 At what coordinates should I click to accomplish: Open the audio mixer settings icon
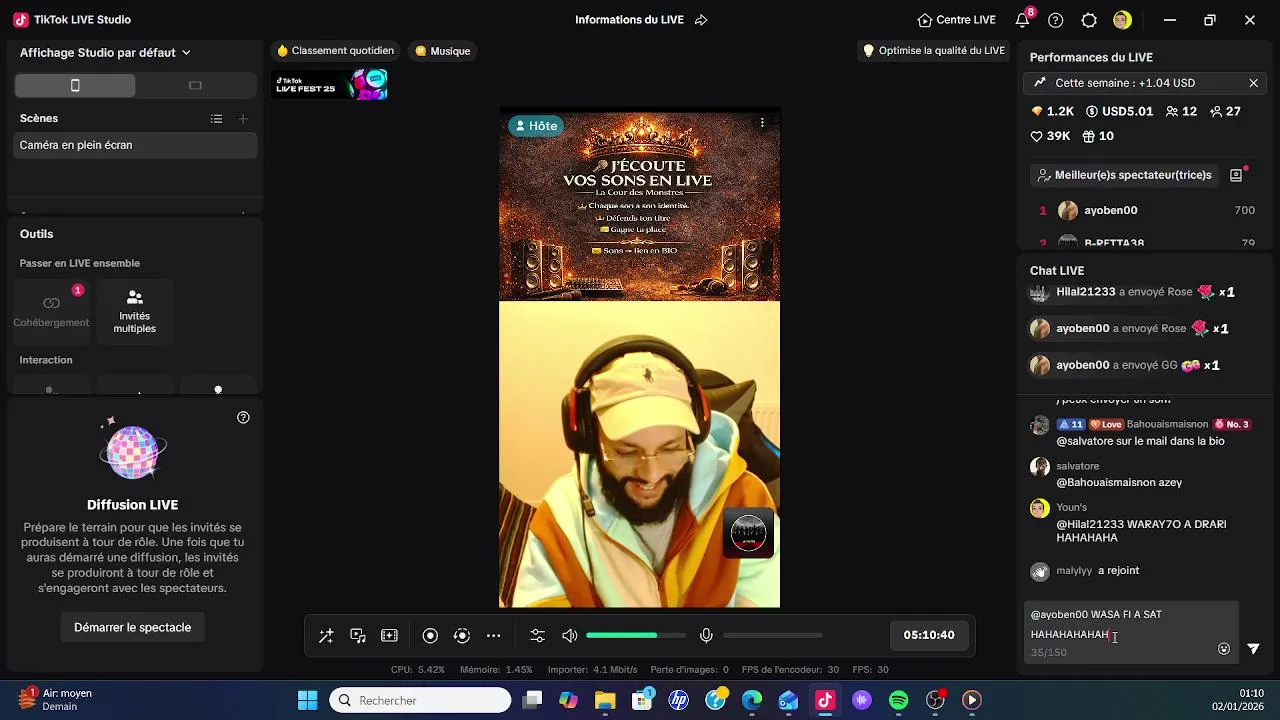538,636
